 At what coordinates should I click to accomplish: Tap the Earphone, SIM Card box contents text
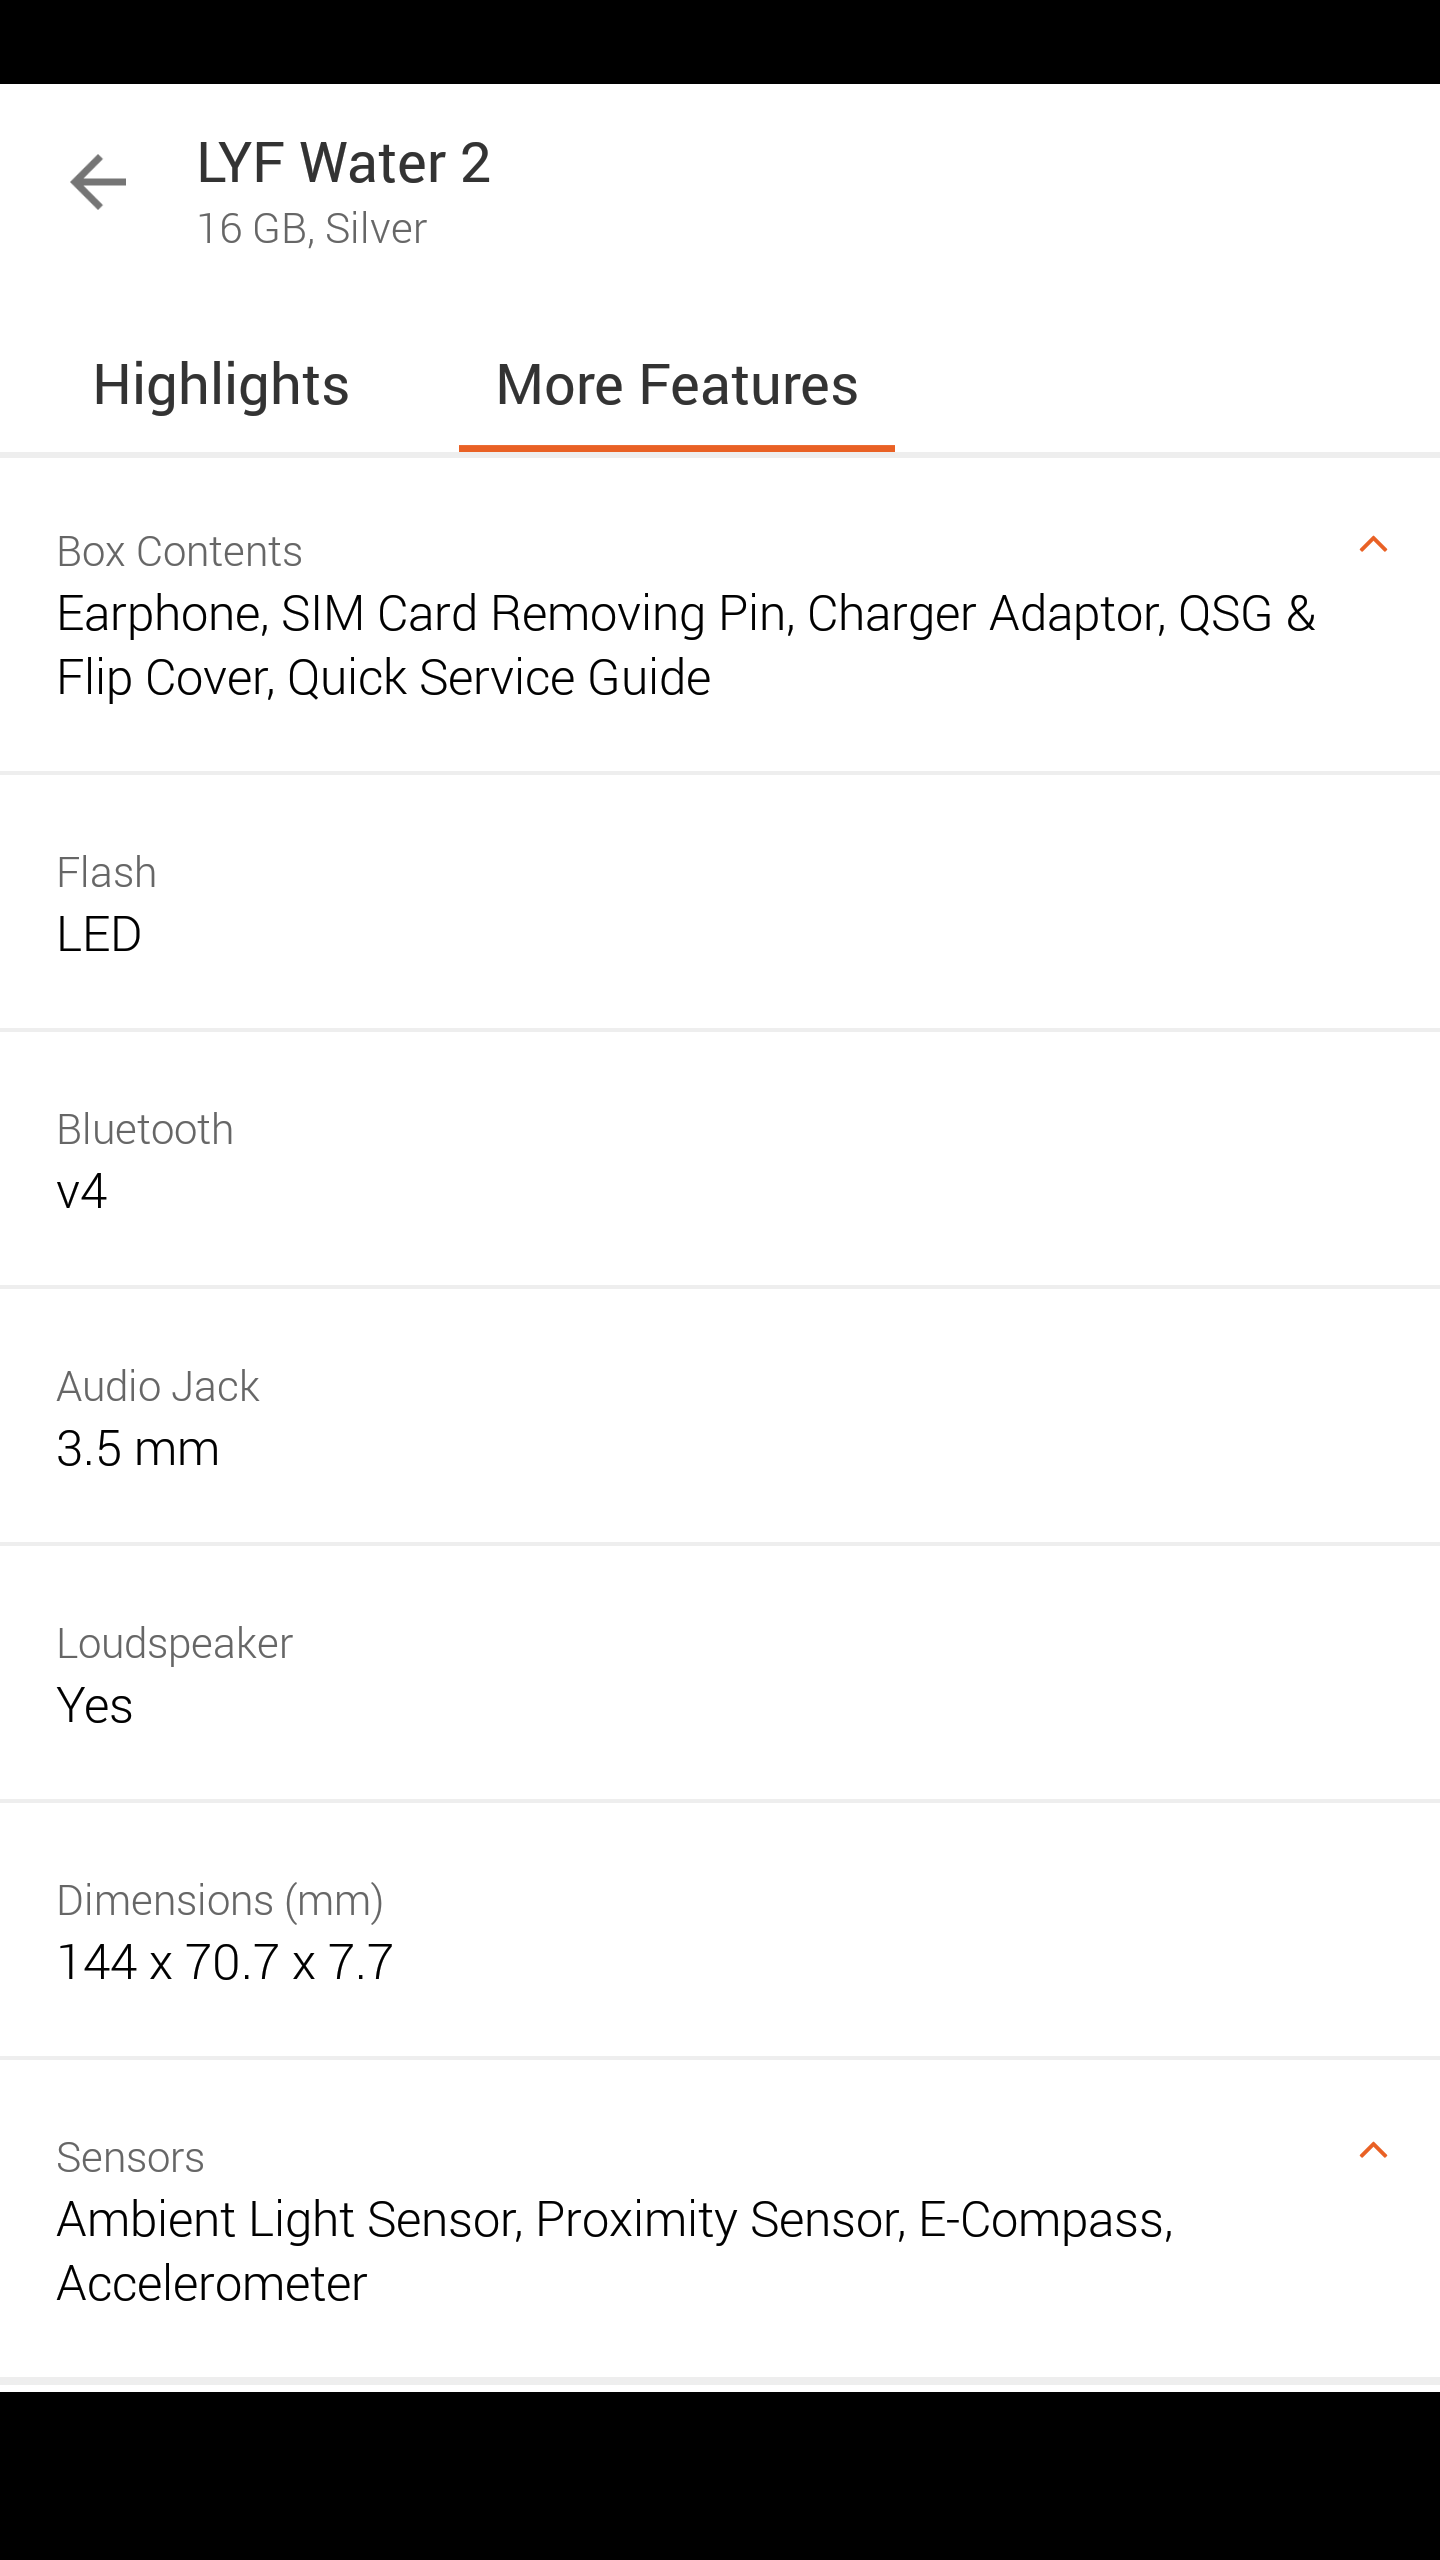685,645
